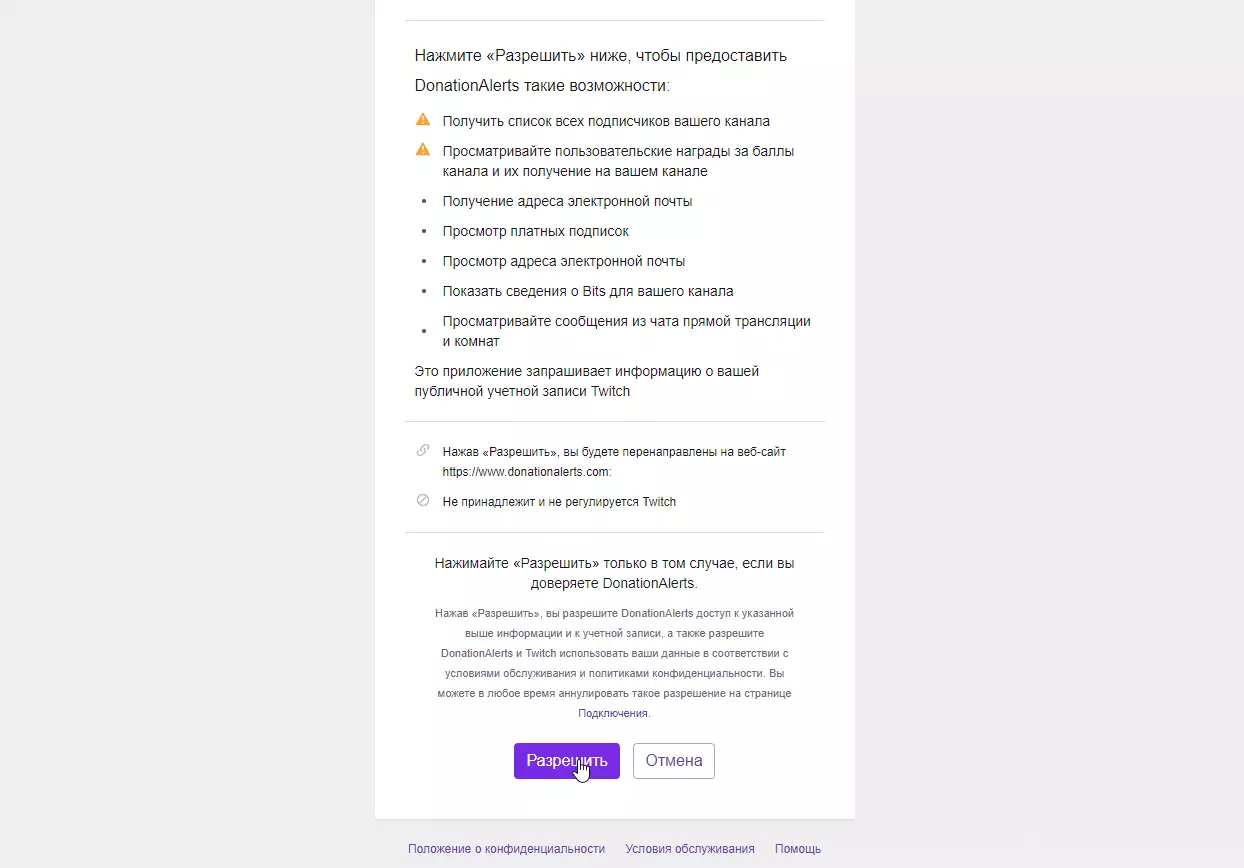This screenshot has height=868, width=1244.
Task: Open the Помощь footer link
Action: point(798,849)
